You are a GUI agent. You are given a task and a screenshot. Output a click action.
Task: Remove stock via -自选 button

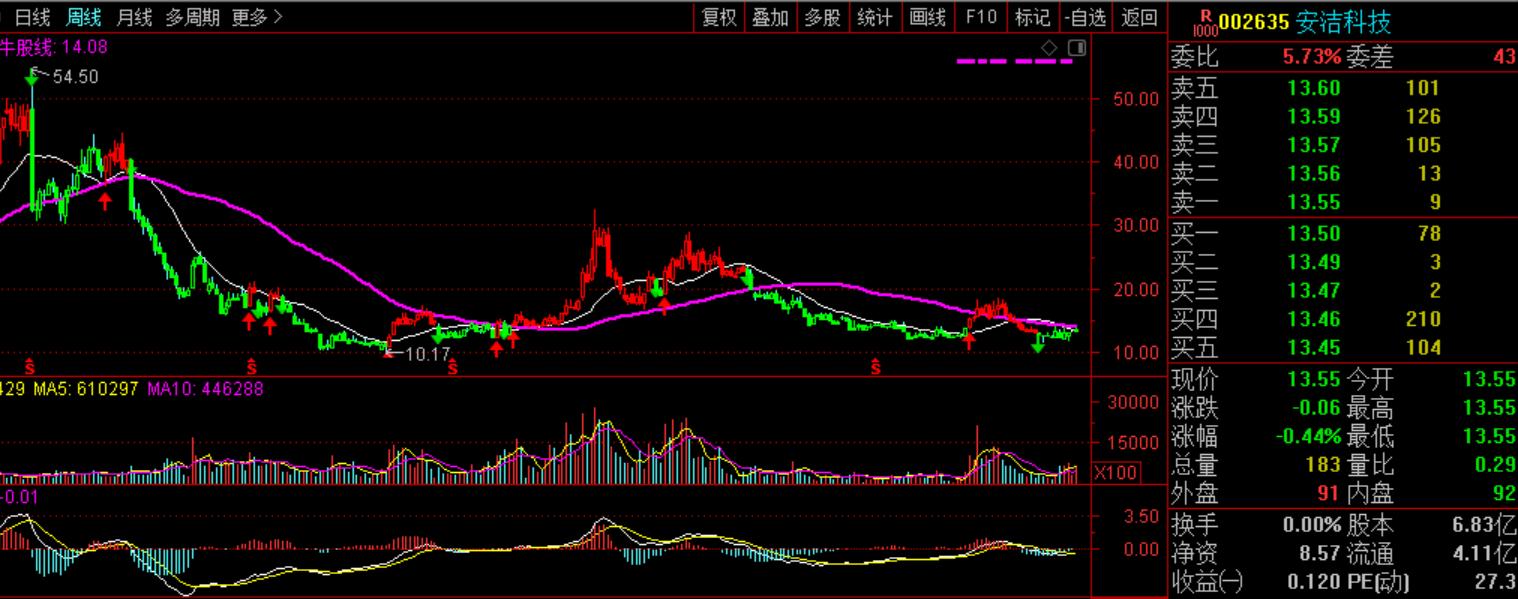click(1086, 17)
